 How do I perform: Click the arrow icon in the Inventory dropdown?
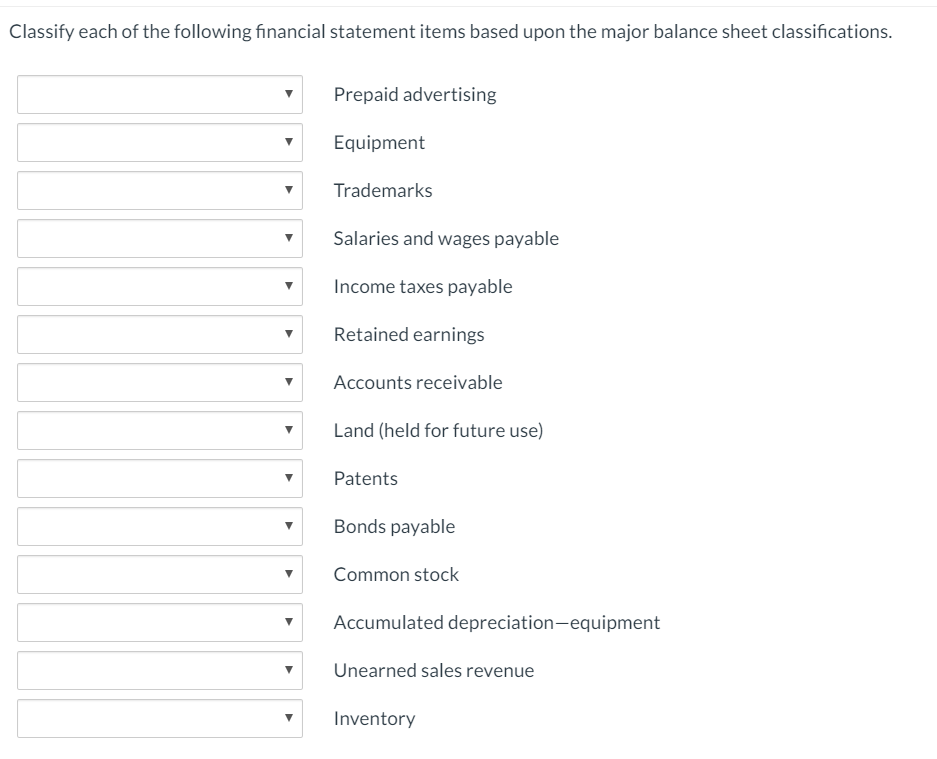(289, 718)
